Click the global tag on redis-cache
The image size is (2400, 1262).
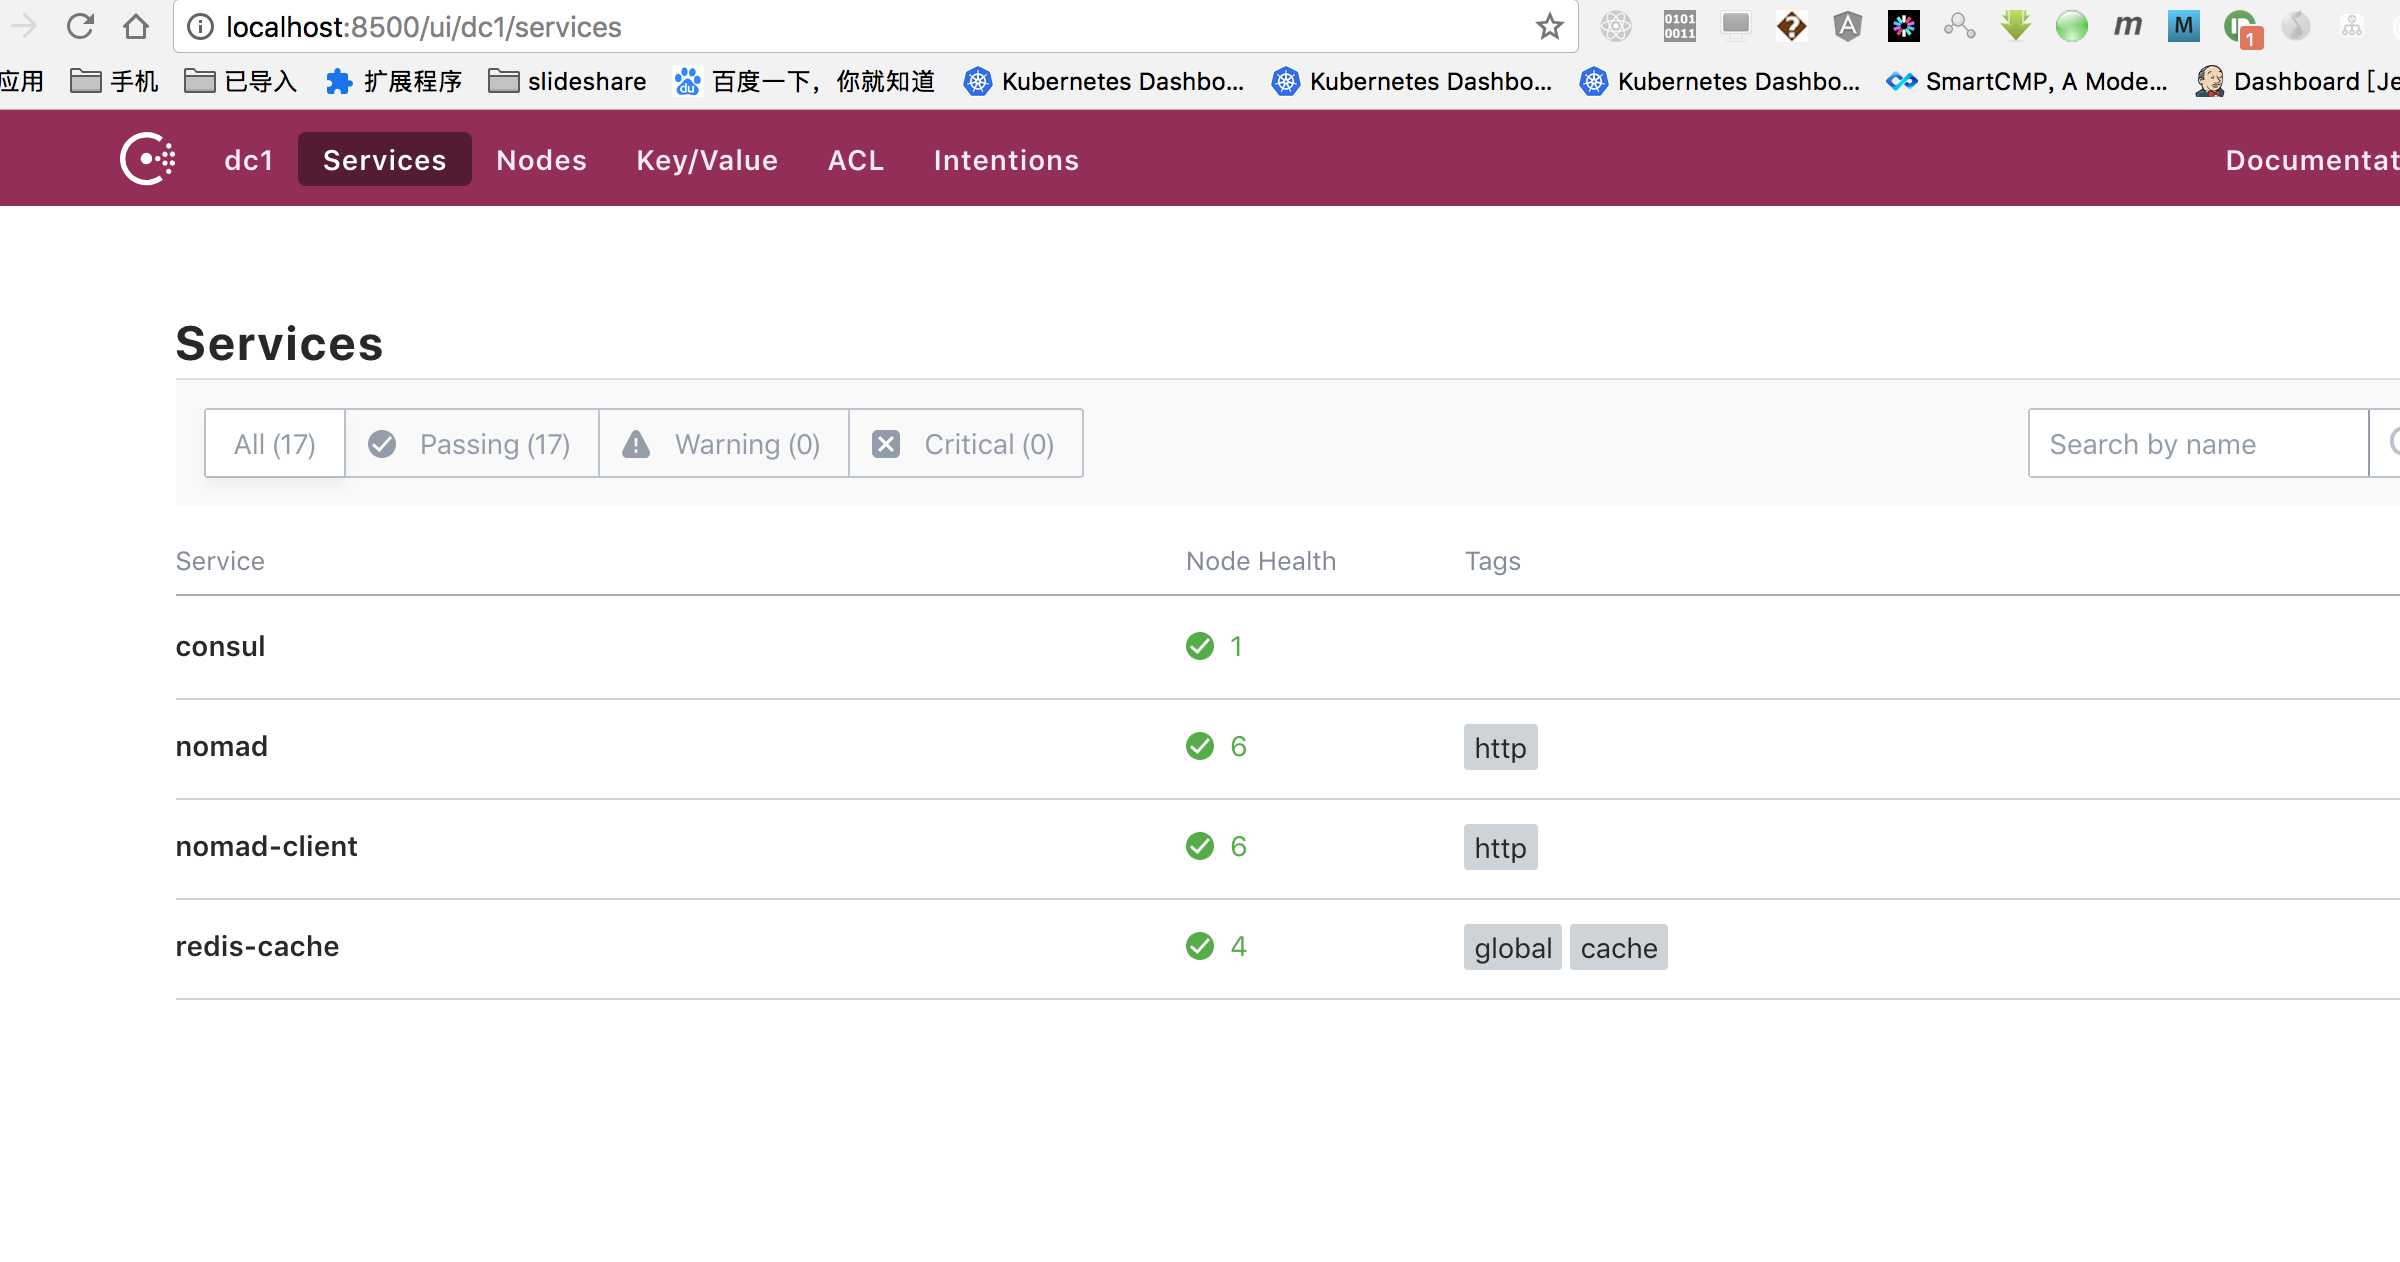[1513, 947]
